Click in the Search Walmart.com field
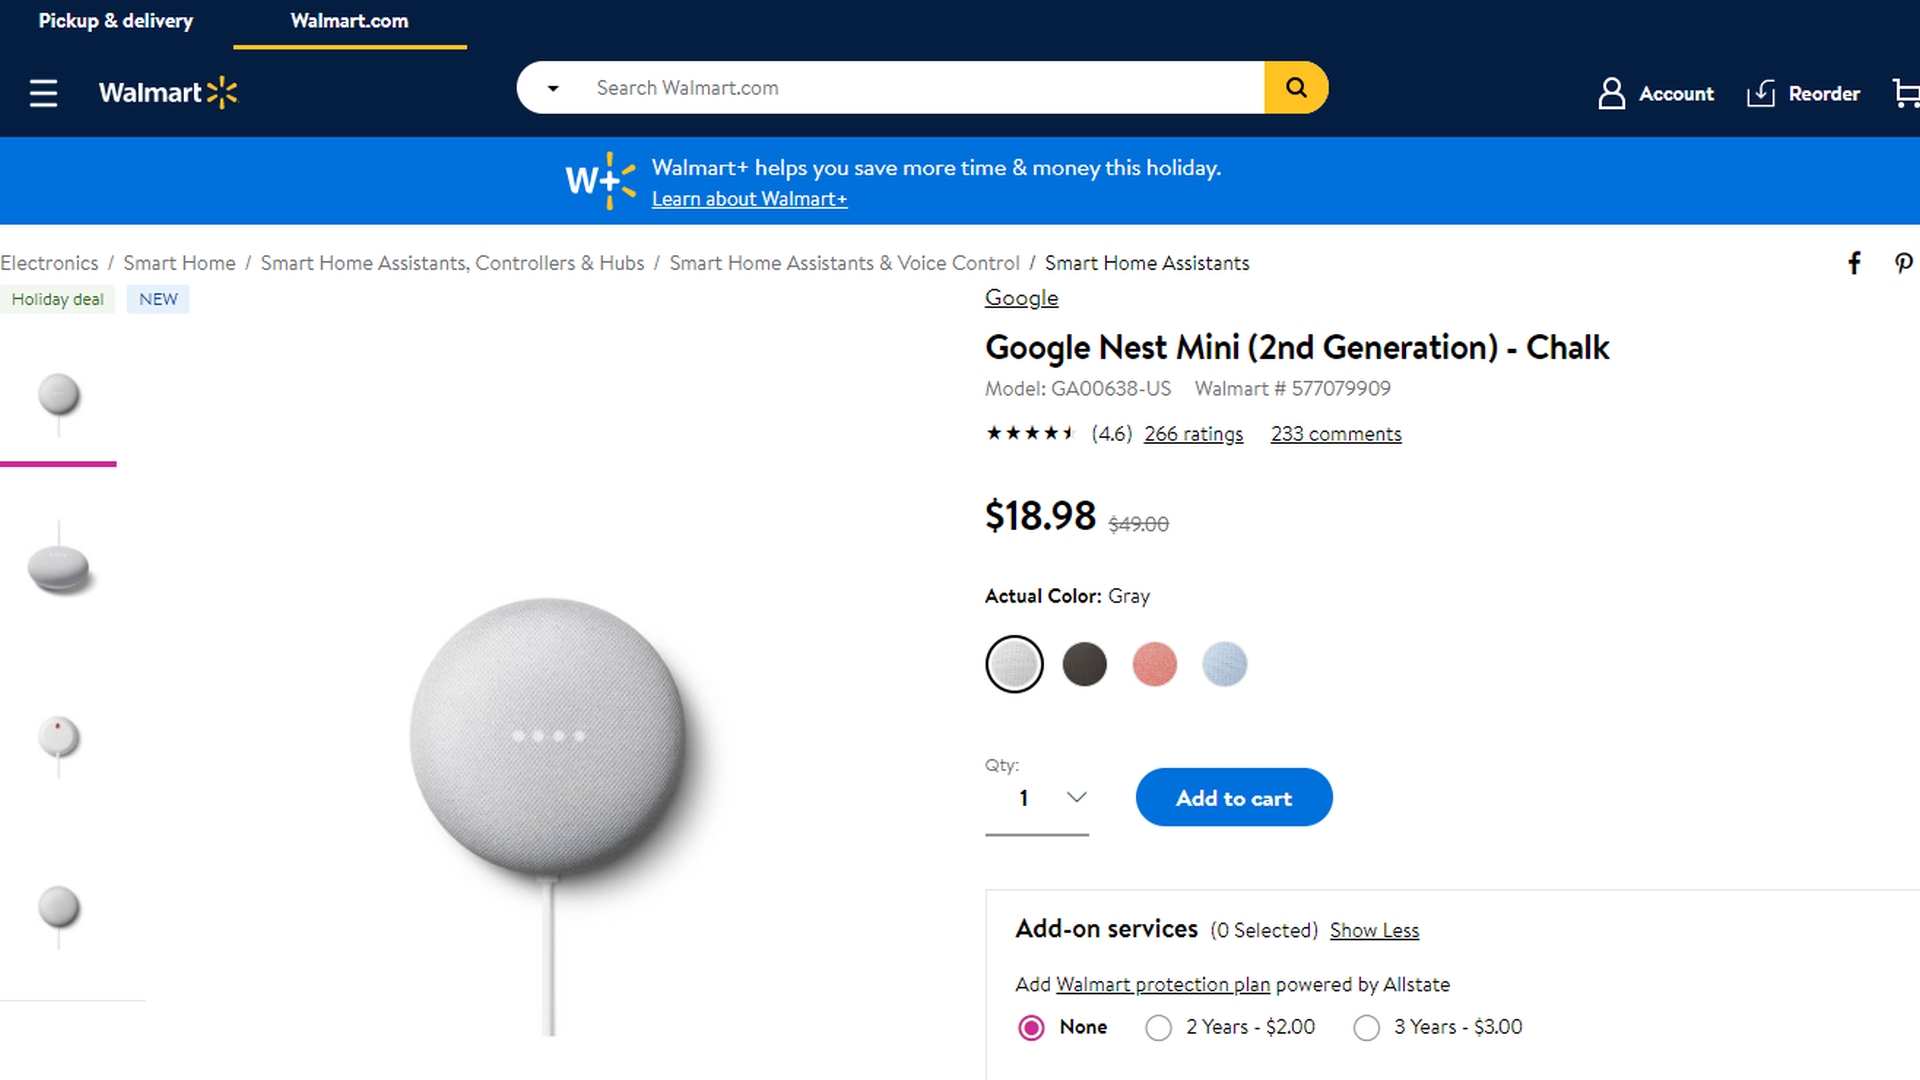Viewport: 1920px width, 1080px height. [x=920, y=88]
